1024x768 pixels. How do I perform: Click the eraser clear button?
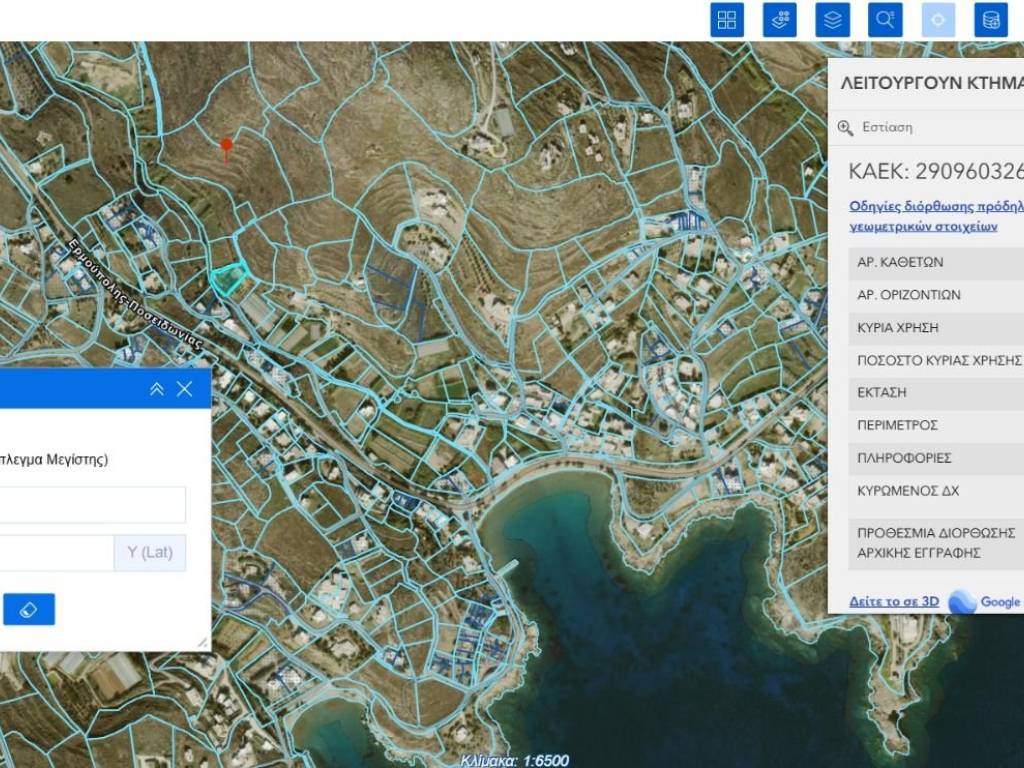pos(29,609)
